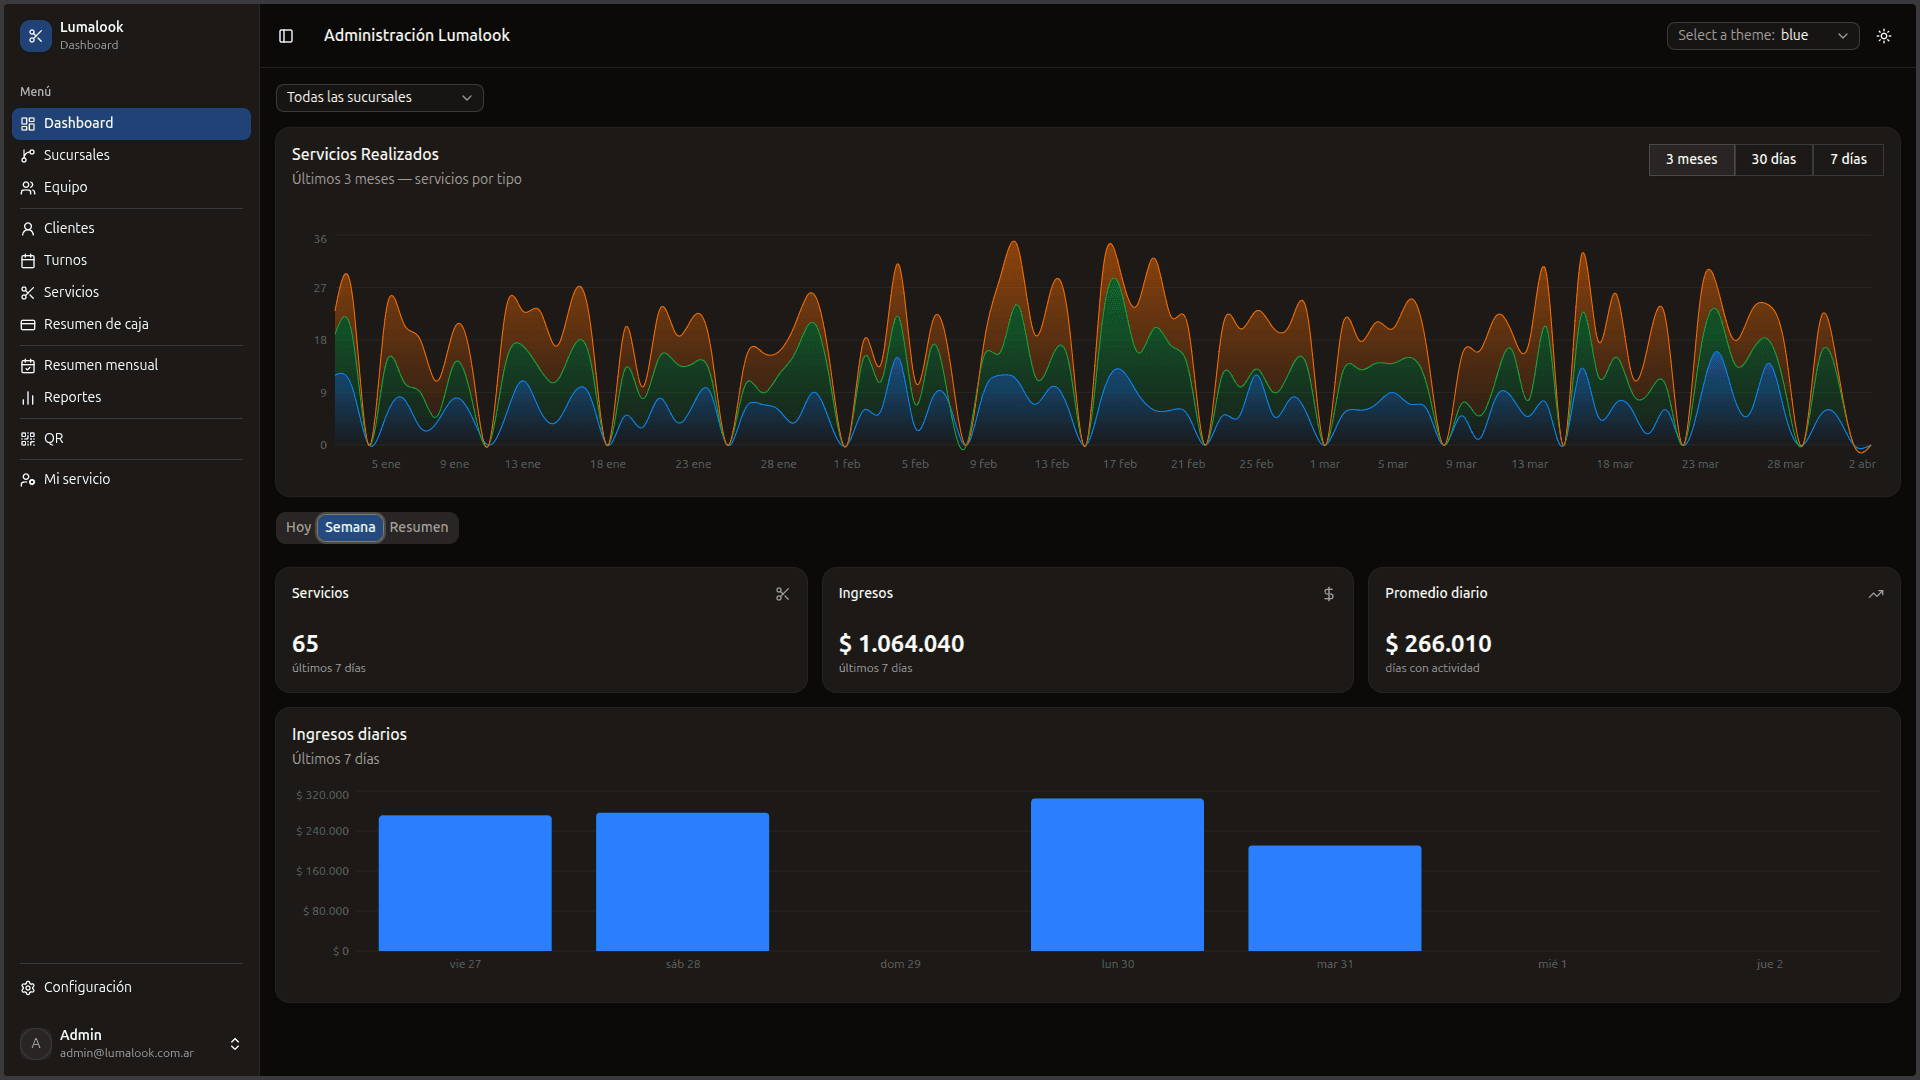The height and width of the screenshot is (1080, 1920).
Task: Click the mar 31 bar in chart
Action: coord(1334,898)
